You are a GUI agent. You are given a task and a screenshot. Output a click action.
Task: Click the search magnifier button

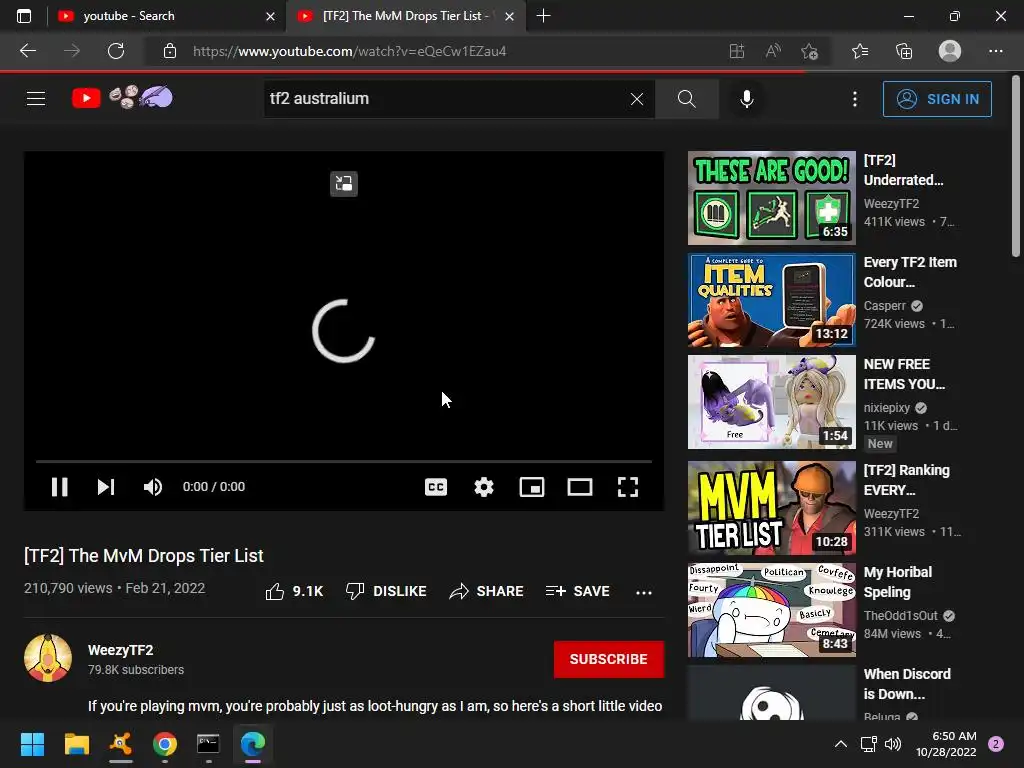point(686,99)
